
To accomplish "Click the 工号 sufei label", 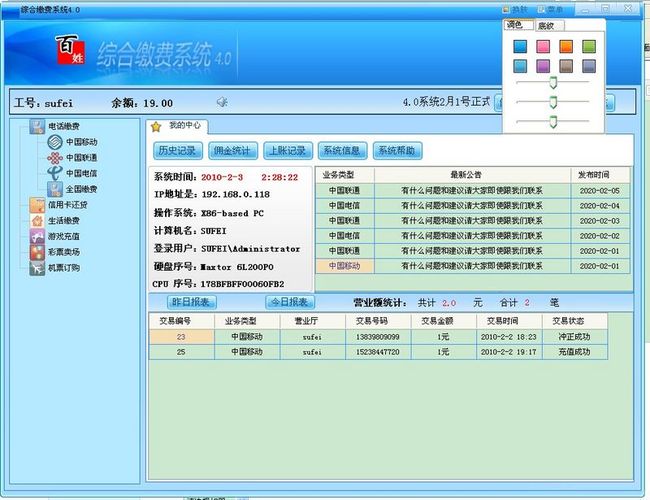I will pyautogui.click(x=44, y=103).
